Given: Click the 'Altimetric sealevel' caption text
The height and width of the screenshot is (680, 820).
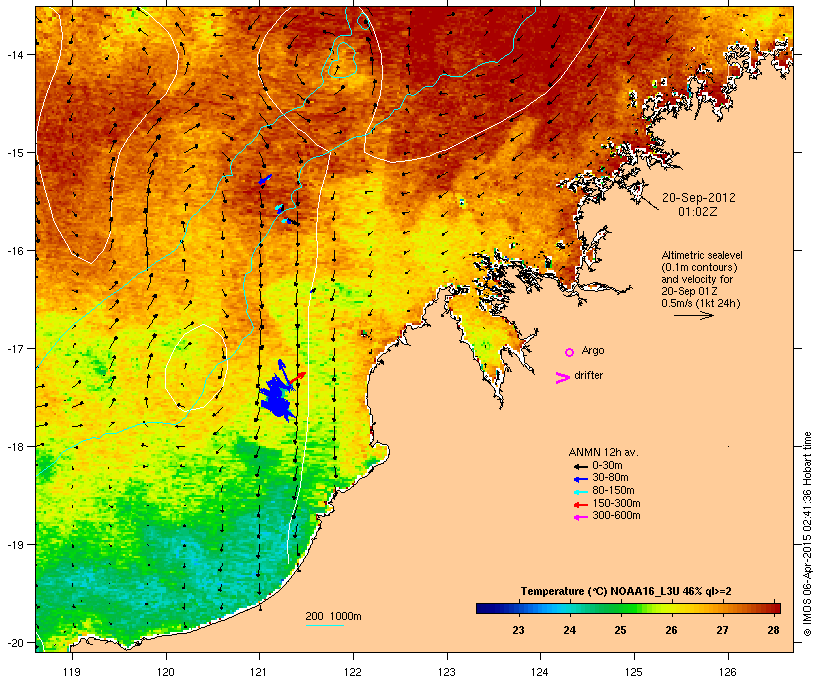Looking at the screenshot, I should coord(702,255).
